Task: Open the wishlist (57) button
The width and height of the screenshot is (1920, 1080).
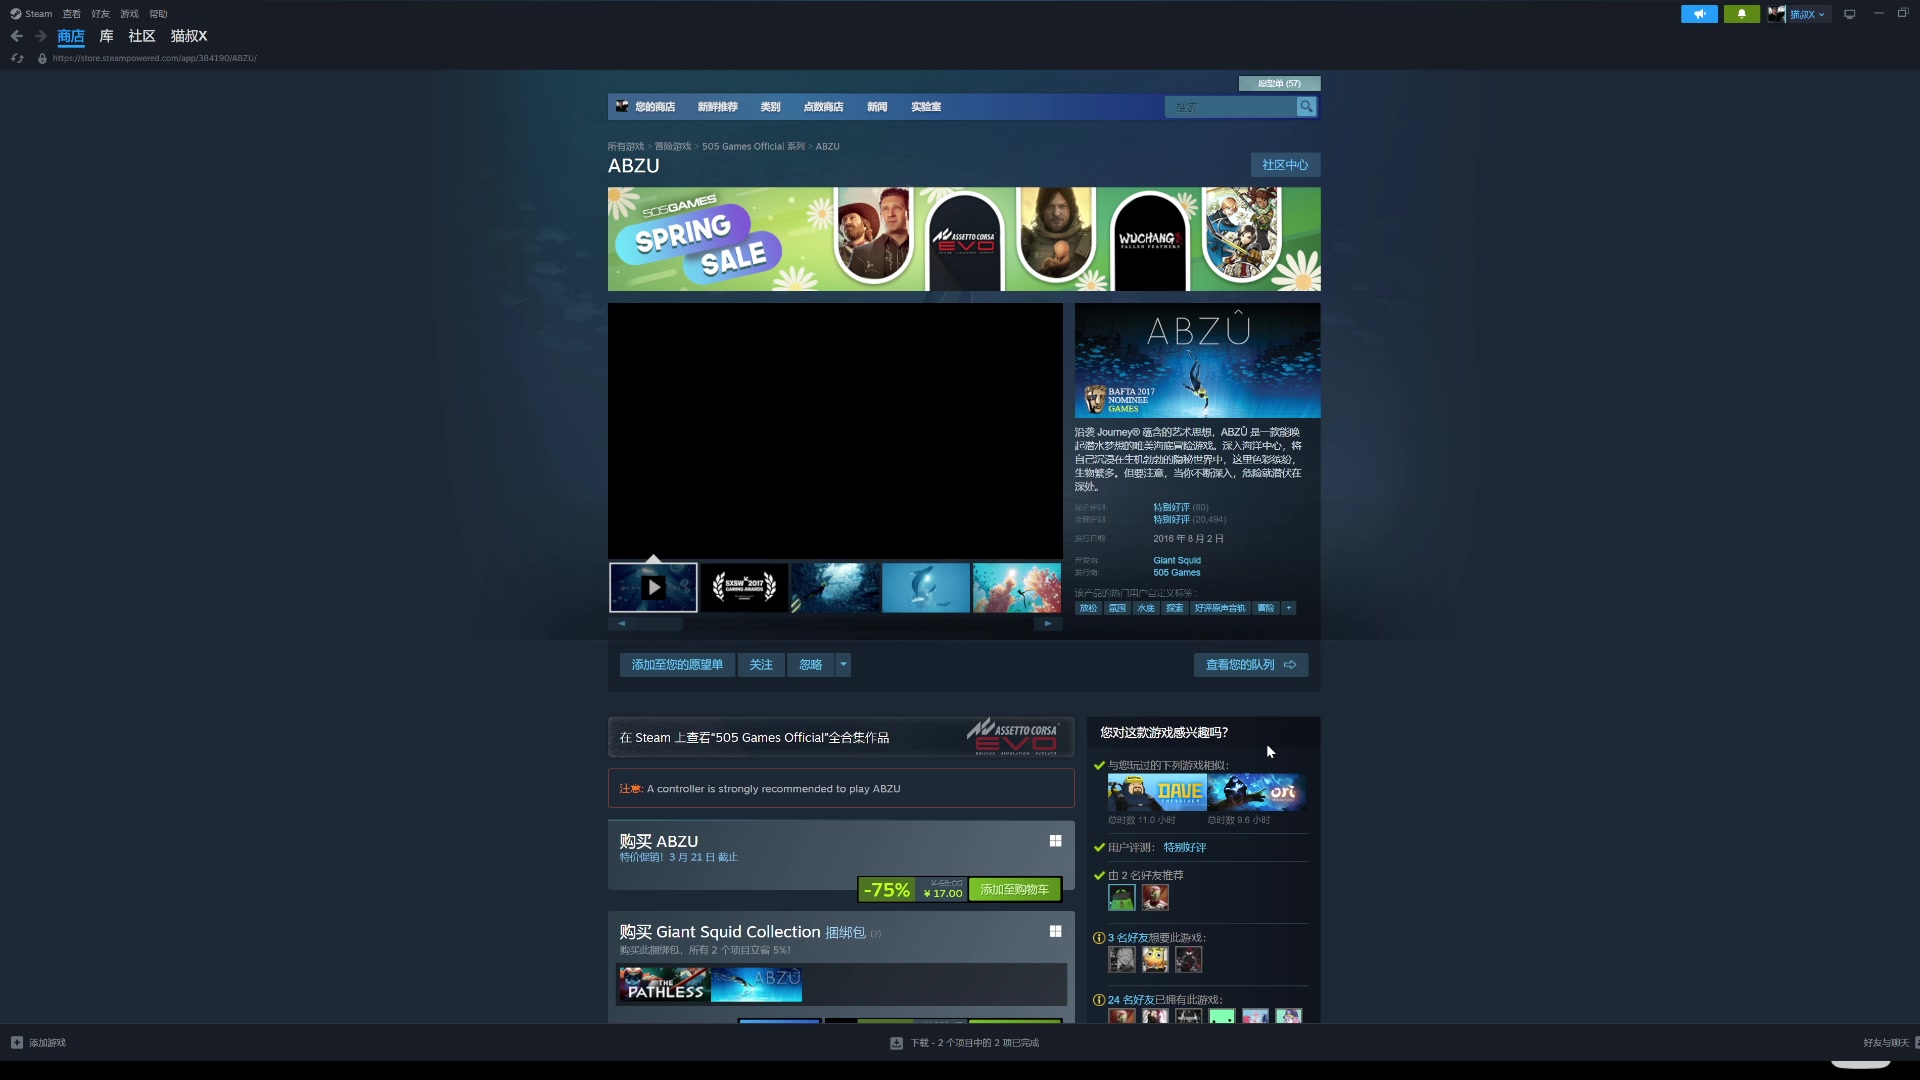Action: pos(1279,83)
